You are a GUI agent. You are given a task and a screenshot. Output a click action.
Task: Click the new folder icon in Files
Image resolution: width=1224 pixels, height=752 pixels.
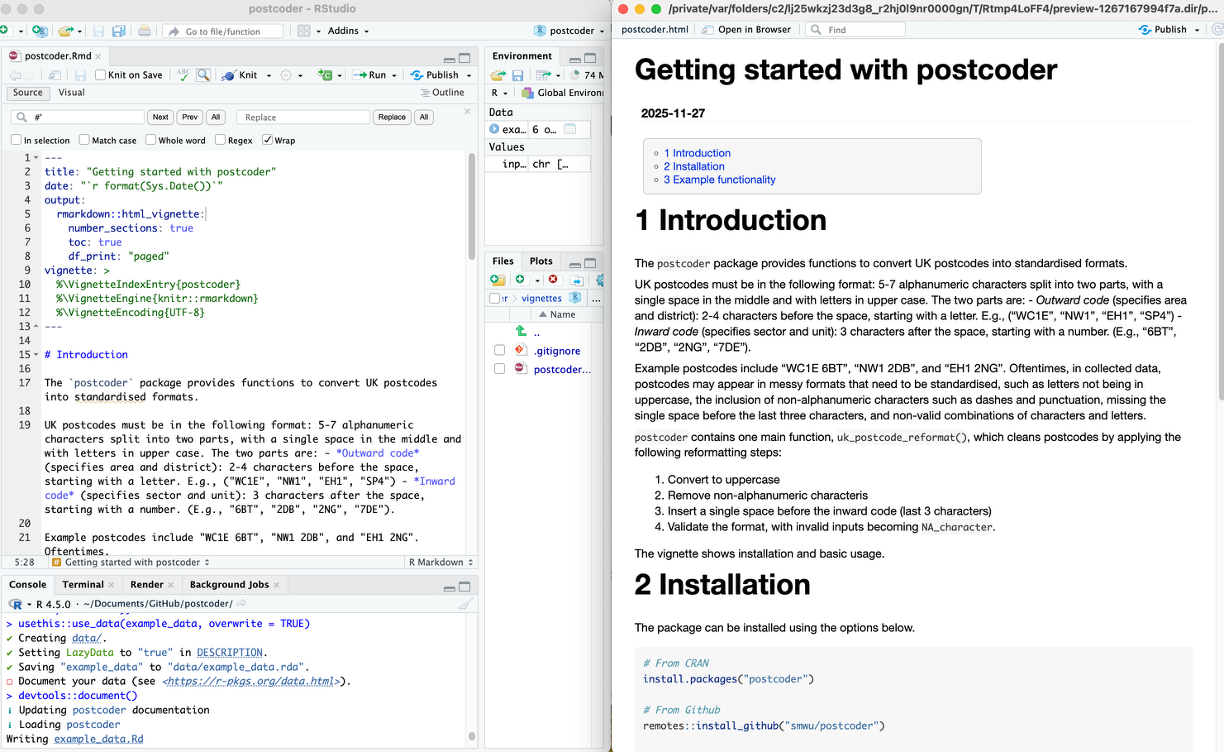pyautogui.click(x=498, y=280)
